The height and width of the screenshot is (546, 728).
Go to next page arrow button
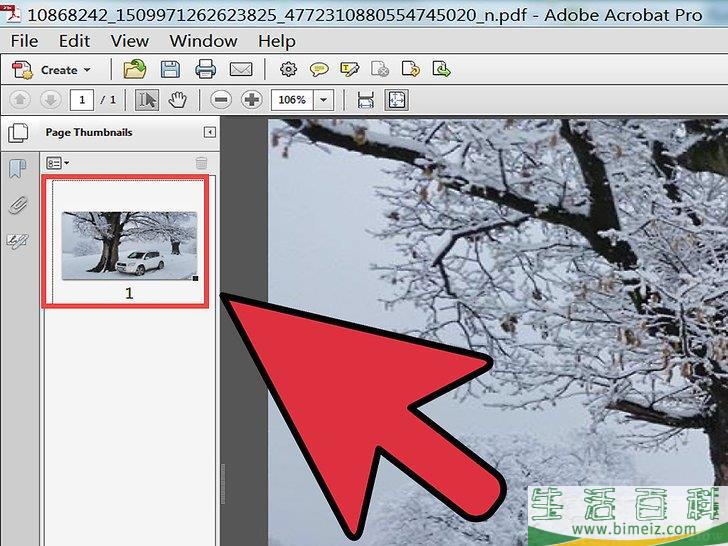(51, 99)
